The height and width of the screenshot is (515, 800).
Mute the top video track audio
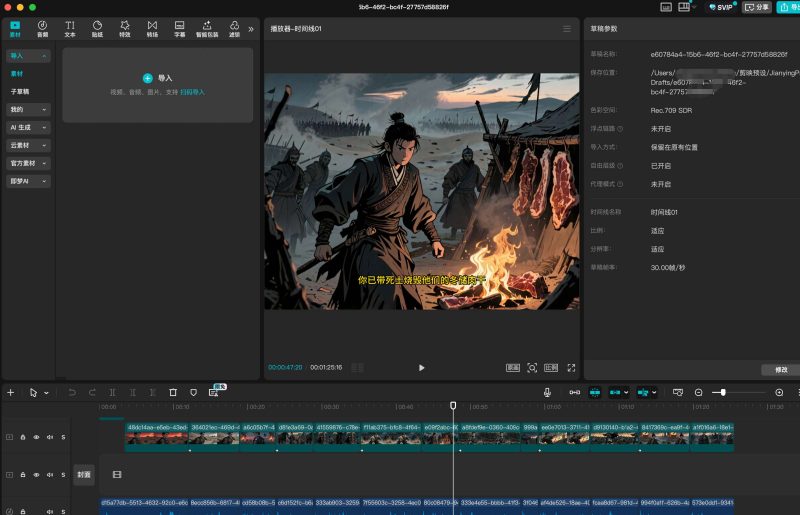pos(50,437)
